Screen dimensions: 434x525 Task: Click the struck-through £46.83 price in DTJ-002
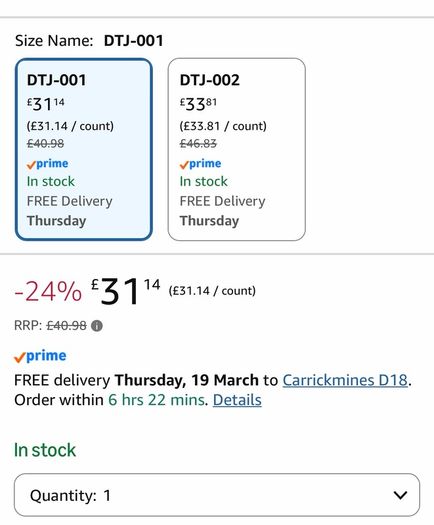coord(198,144)
